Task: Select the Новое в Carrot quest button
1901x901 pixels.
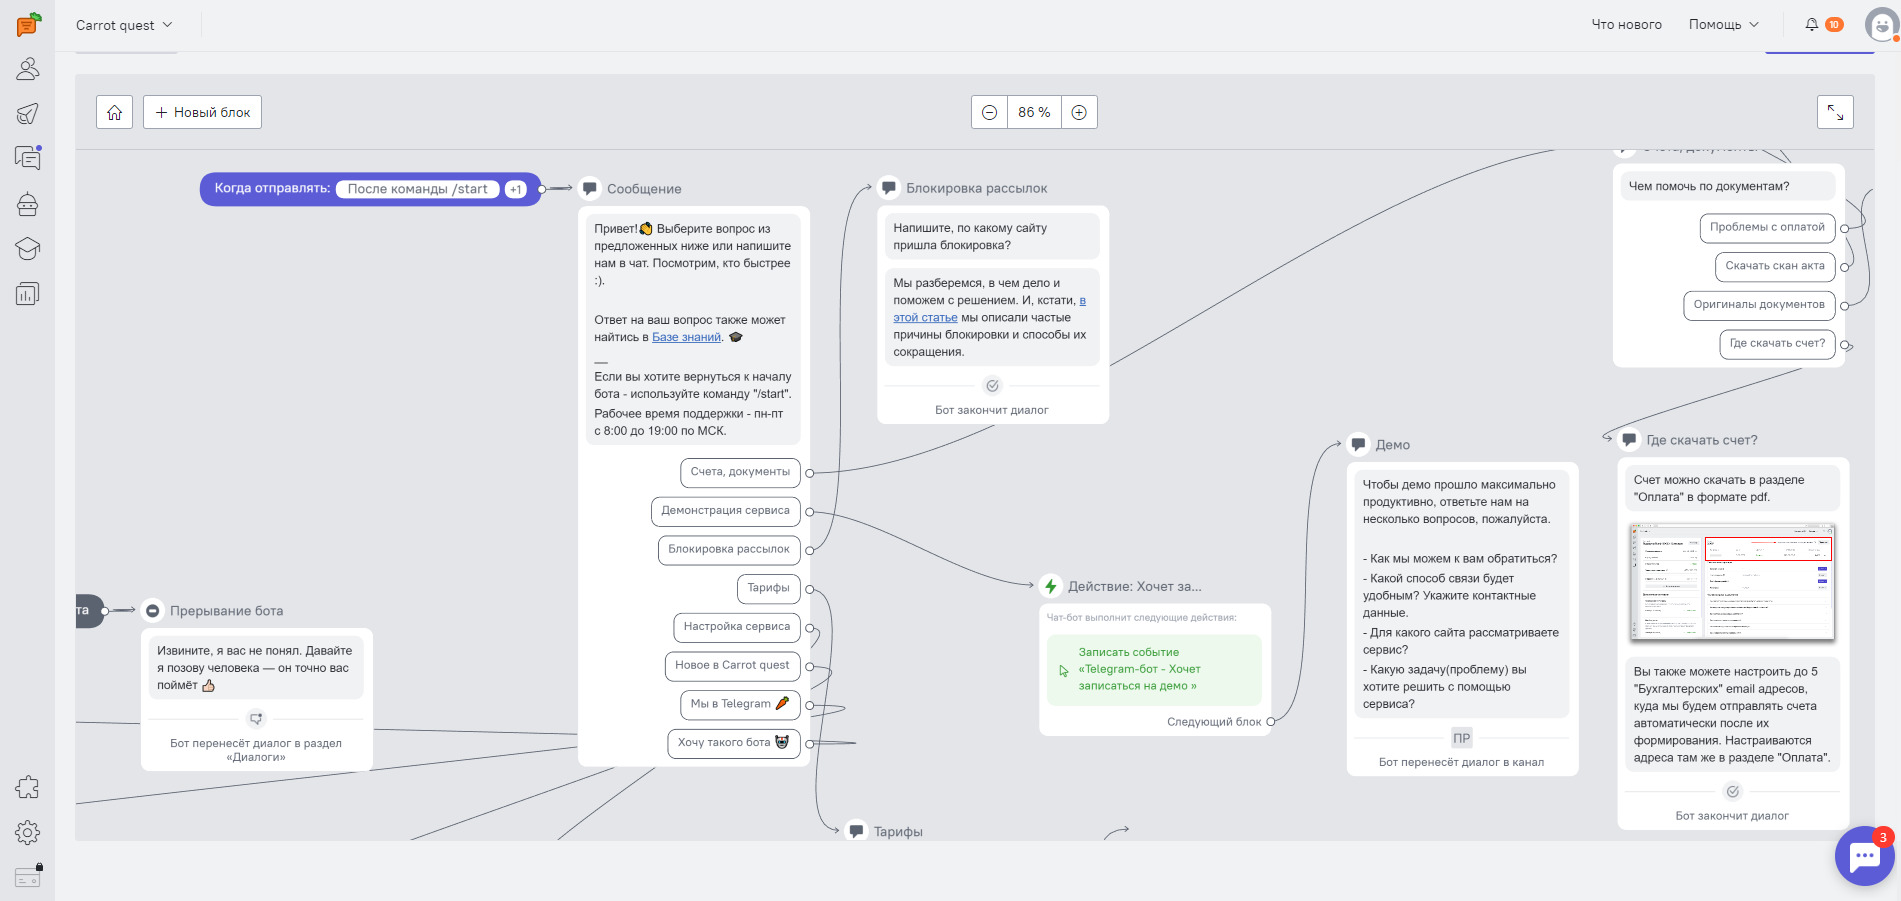Action: tap(732, 666)
